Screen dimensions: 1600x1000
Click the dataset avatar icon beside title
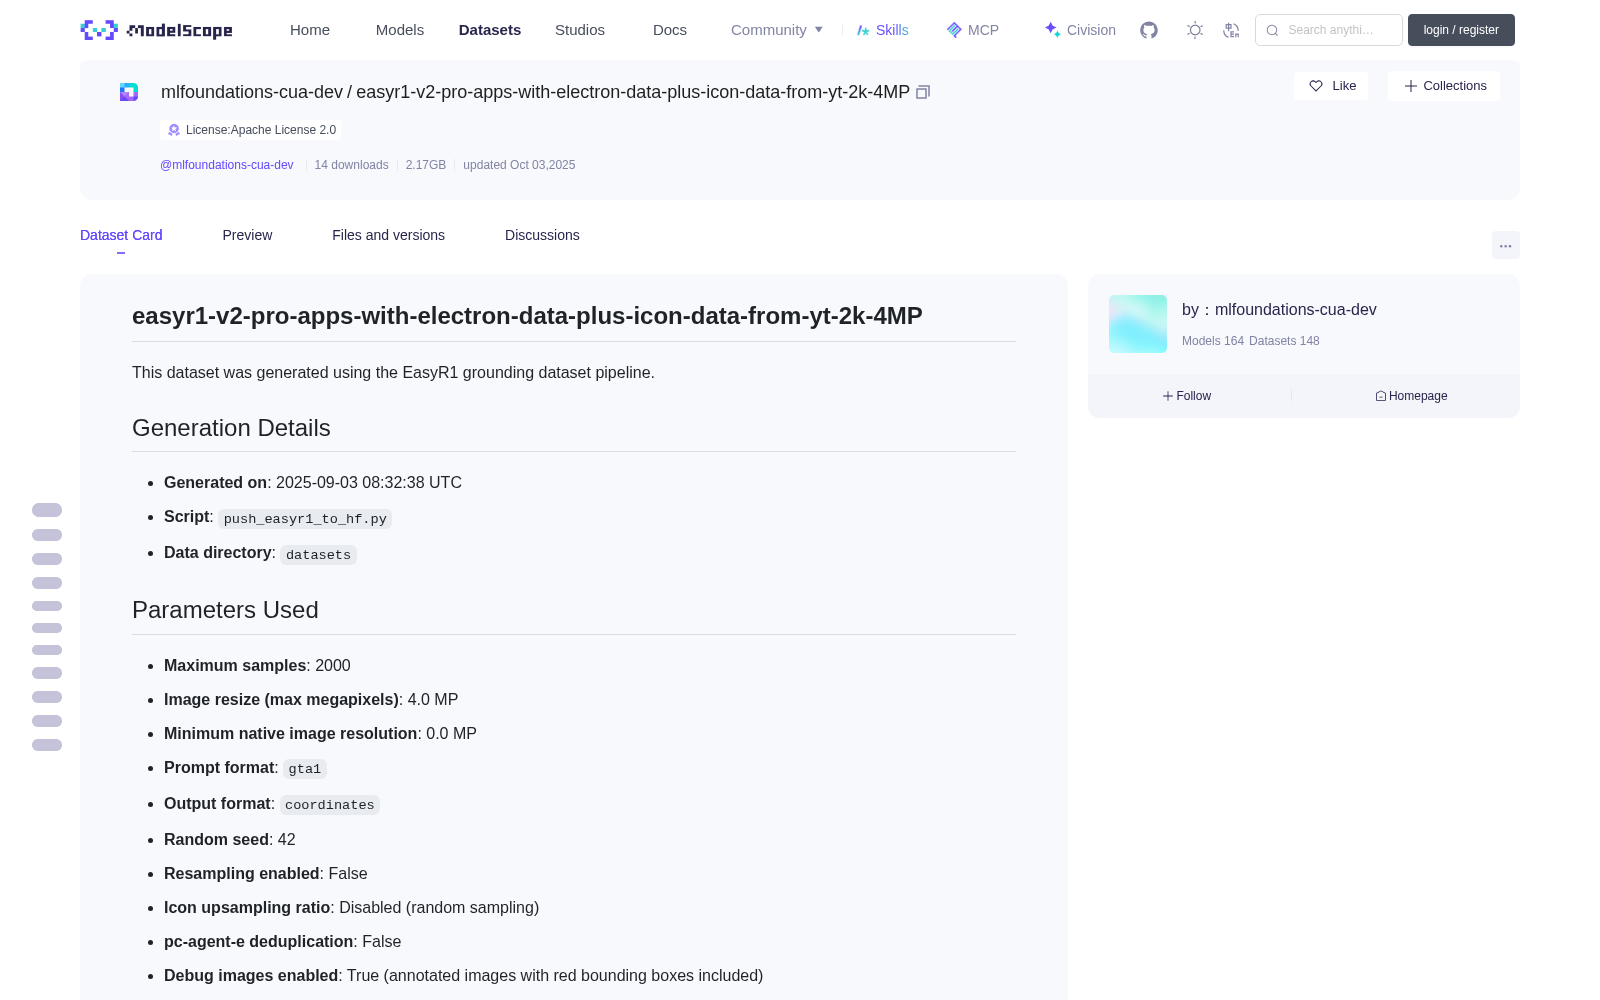click(129, 92)
